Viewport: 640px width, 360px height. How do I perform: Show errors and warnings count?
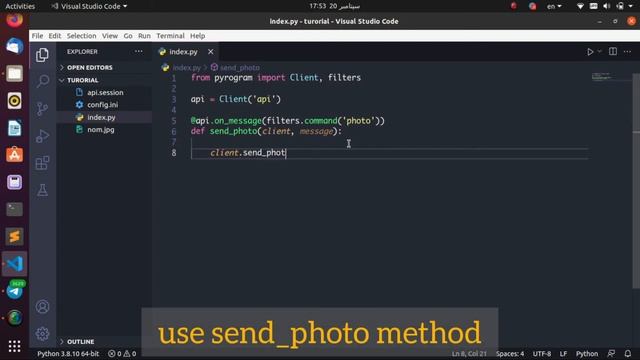pyautogui.click(x=122, y=353)
